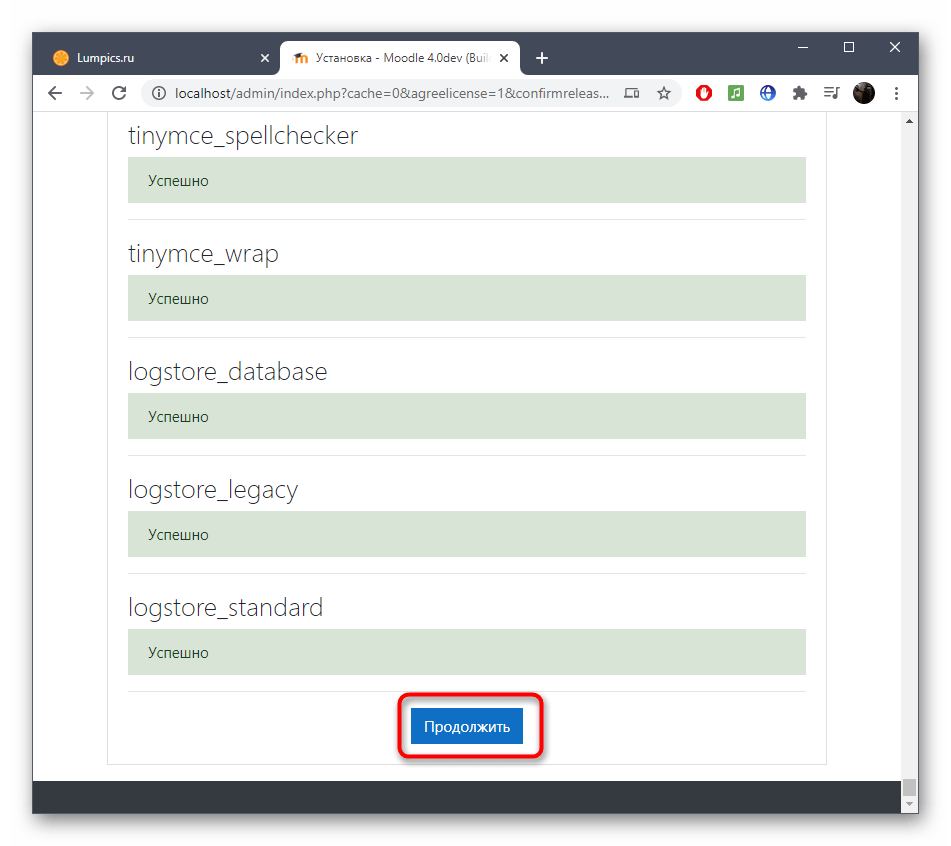Click the Lumpics.ru orange favicon
The image size is (951, 846).
61,58
